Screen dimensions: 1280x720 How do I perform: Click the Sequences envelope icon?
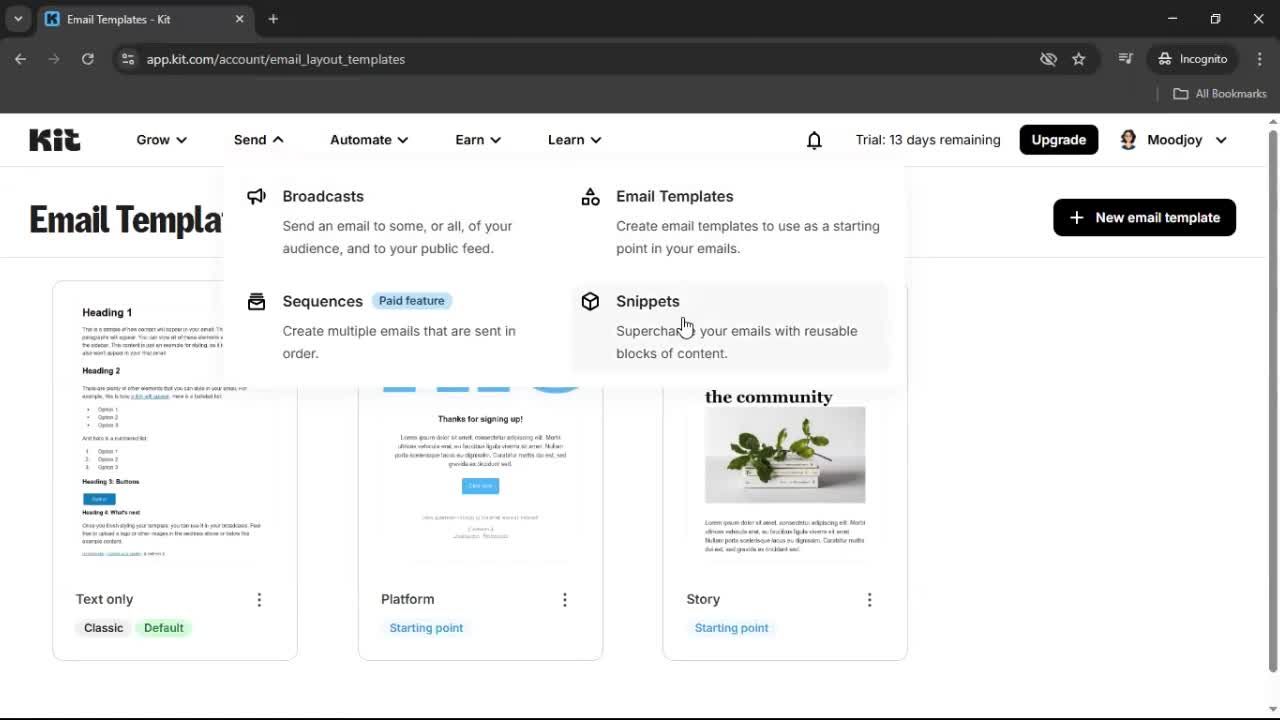pyautogui.click(x=257, y=301)
